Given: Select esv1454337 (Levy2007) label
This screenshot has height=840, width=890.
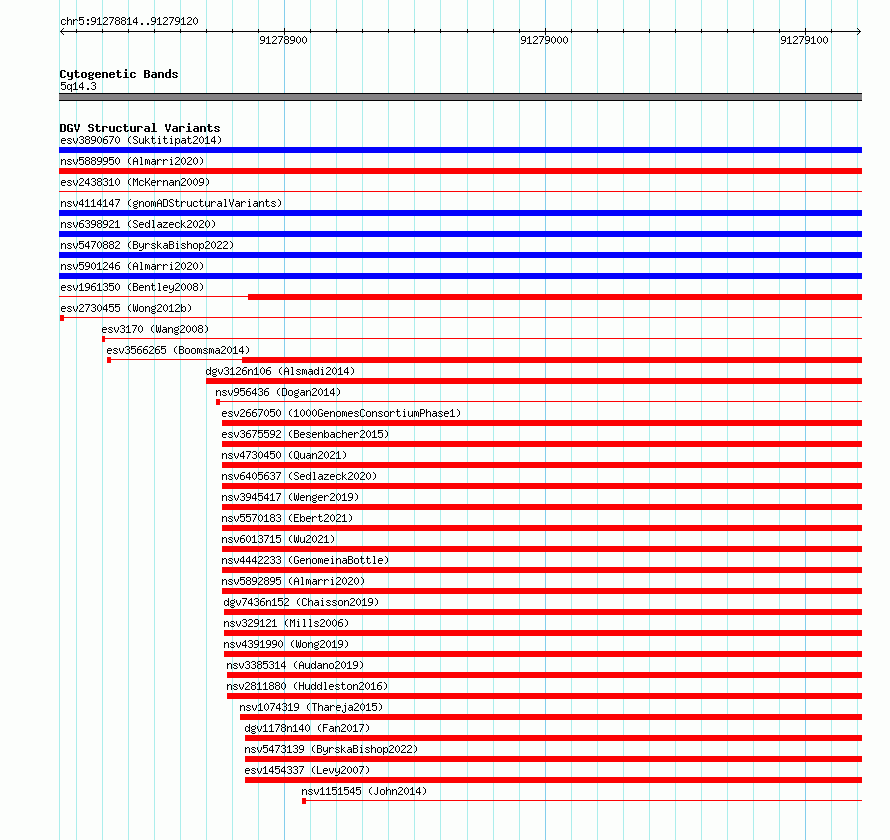Looking at the screenshot, I should (307, 770).
